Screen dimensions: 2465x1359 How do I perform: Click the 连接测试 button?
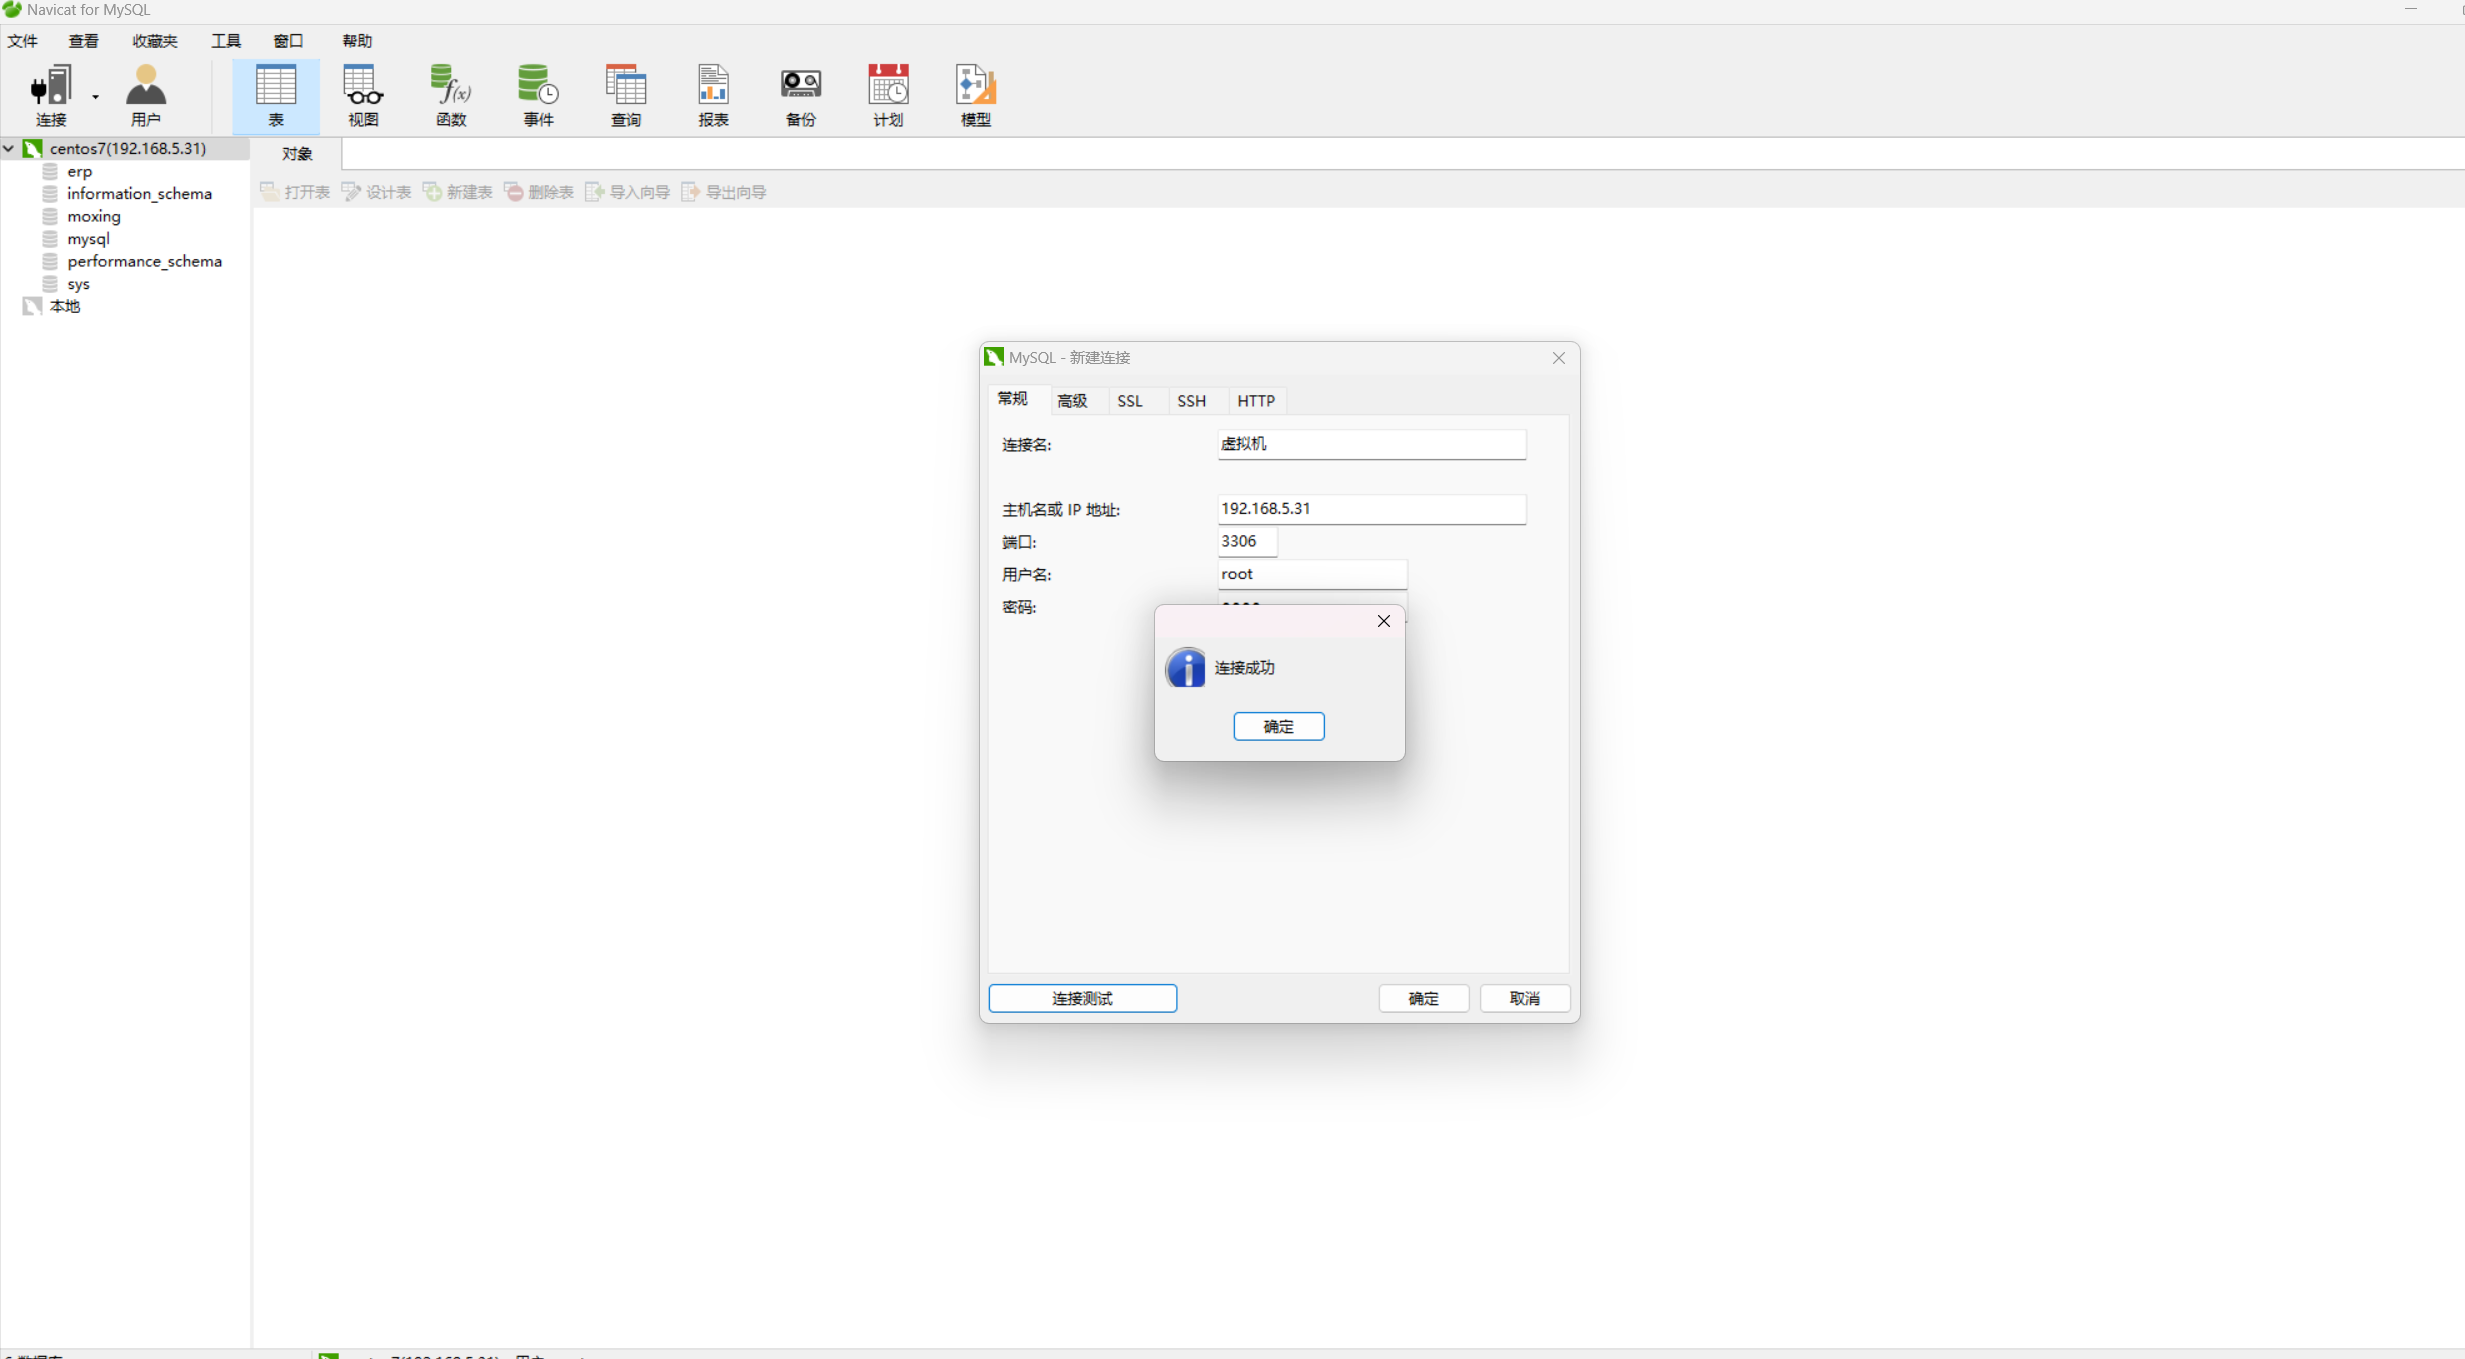1082,998
